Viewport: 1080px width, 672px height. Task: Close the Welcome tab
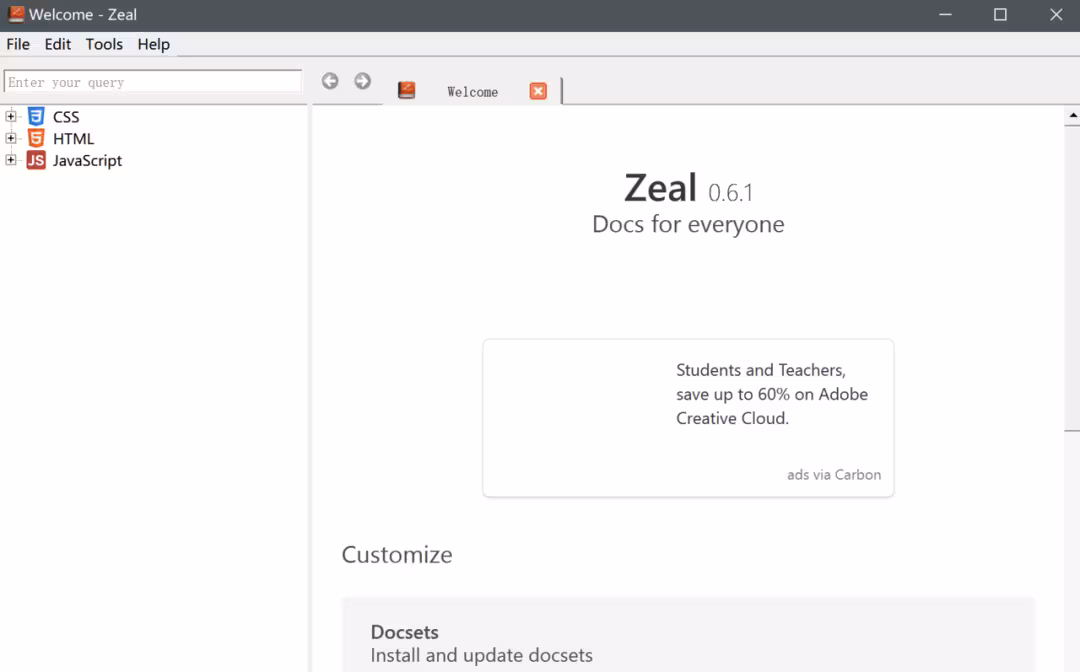click(x=538, y=91)
